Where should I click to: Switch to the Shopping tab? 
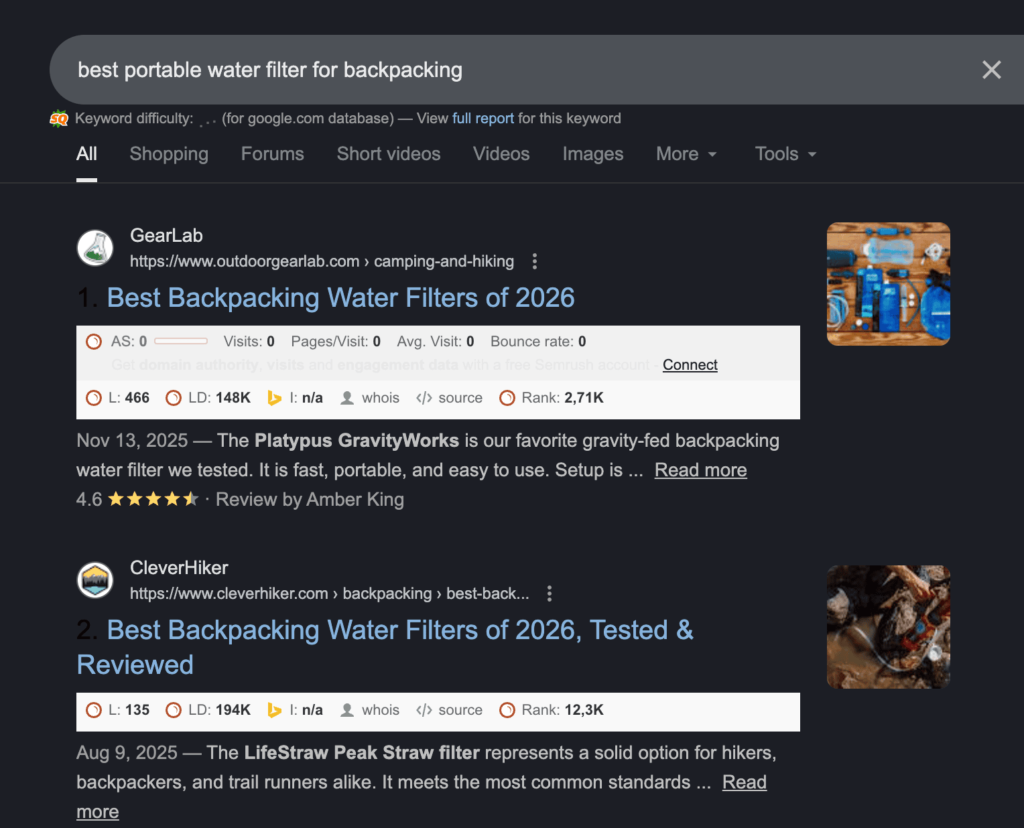[169, 154]
